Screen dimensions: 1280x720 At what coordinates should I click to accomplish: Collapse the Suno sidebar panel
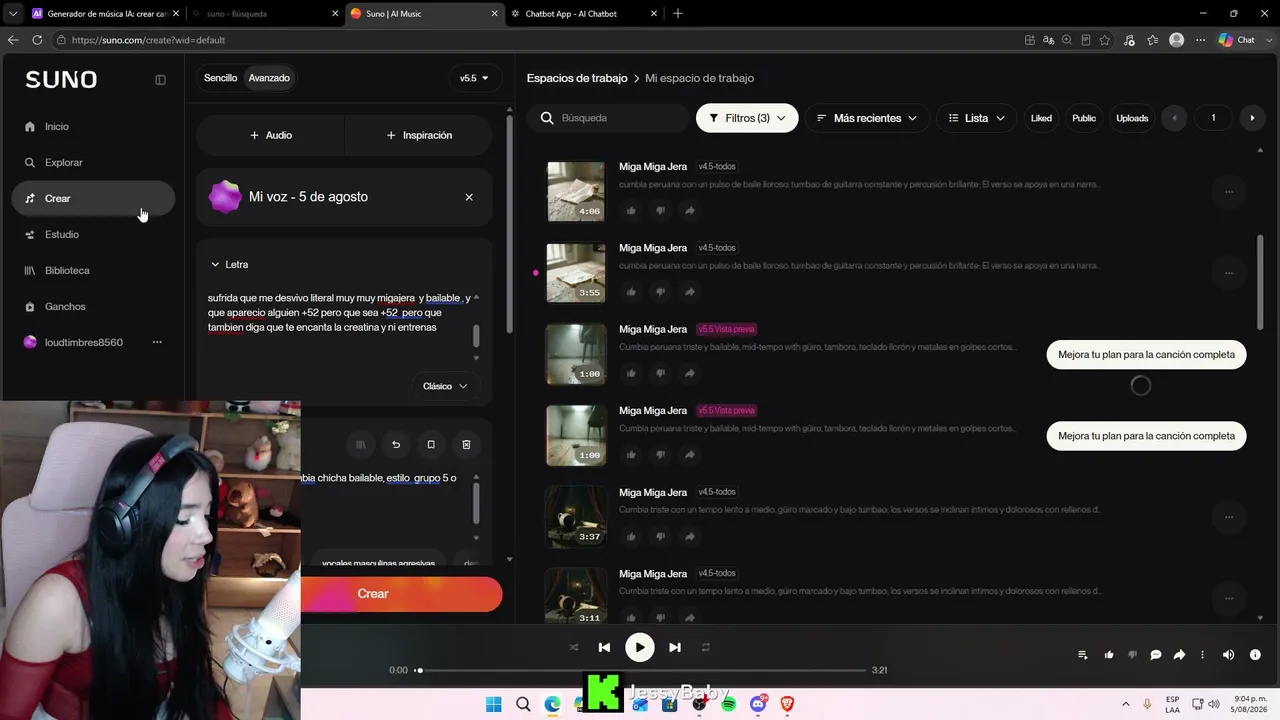160,80
